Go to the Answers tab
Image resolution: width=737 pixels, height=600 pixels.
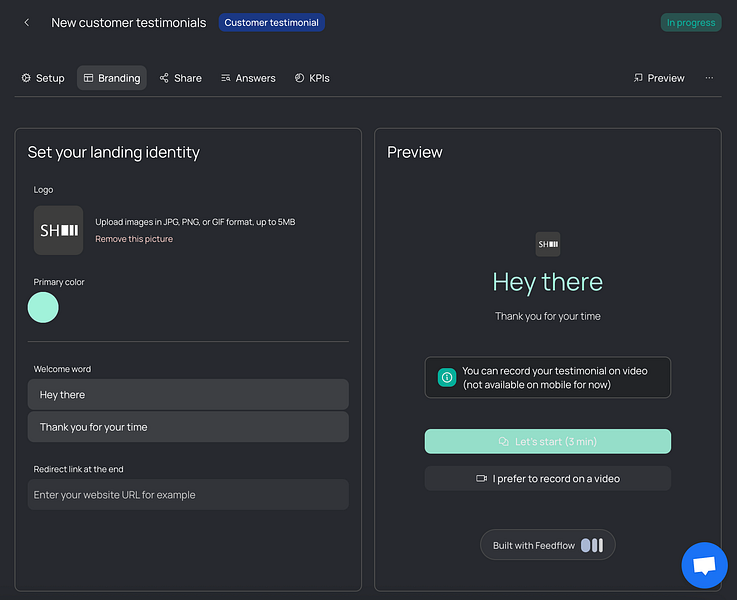pos(249,78)
